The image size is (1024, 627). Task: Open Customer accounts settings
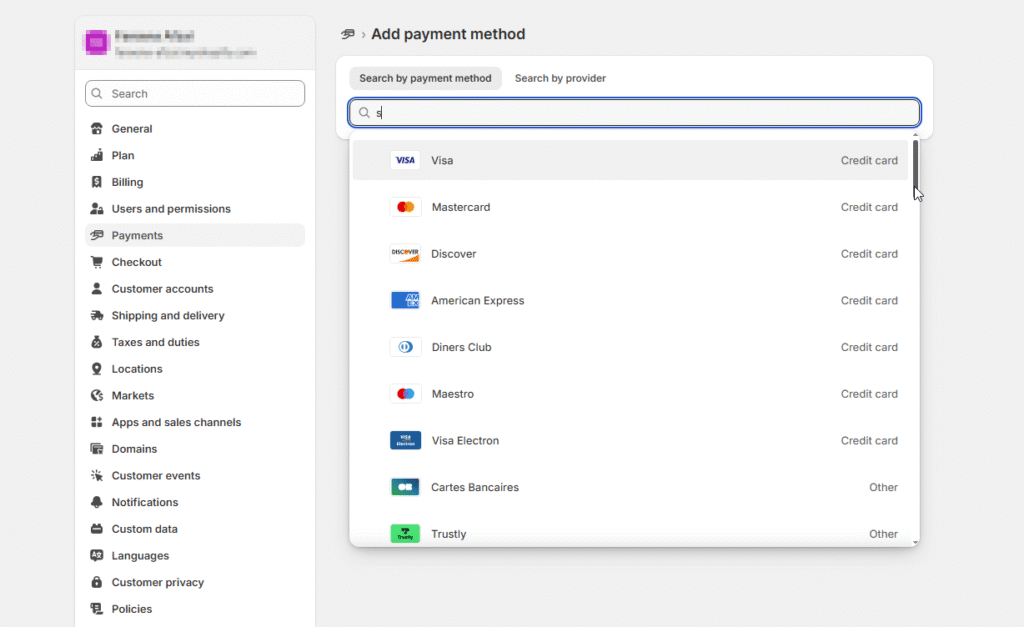195,289
